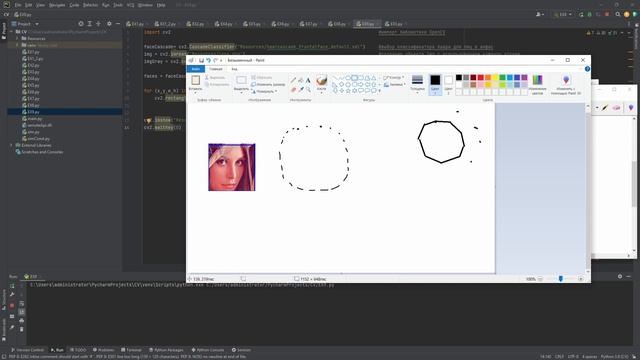Pick the yellow swatch in Paint palette
This screenshot has width=640, height=360.
tap(495, 77)
